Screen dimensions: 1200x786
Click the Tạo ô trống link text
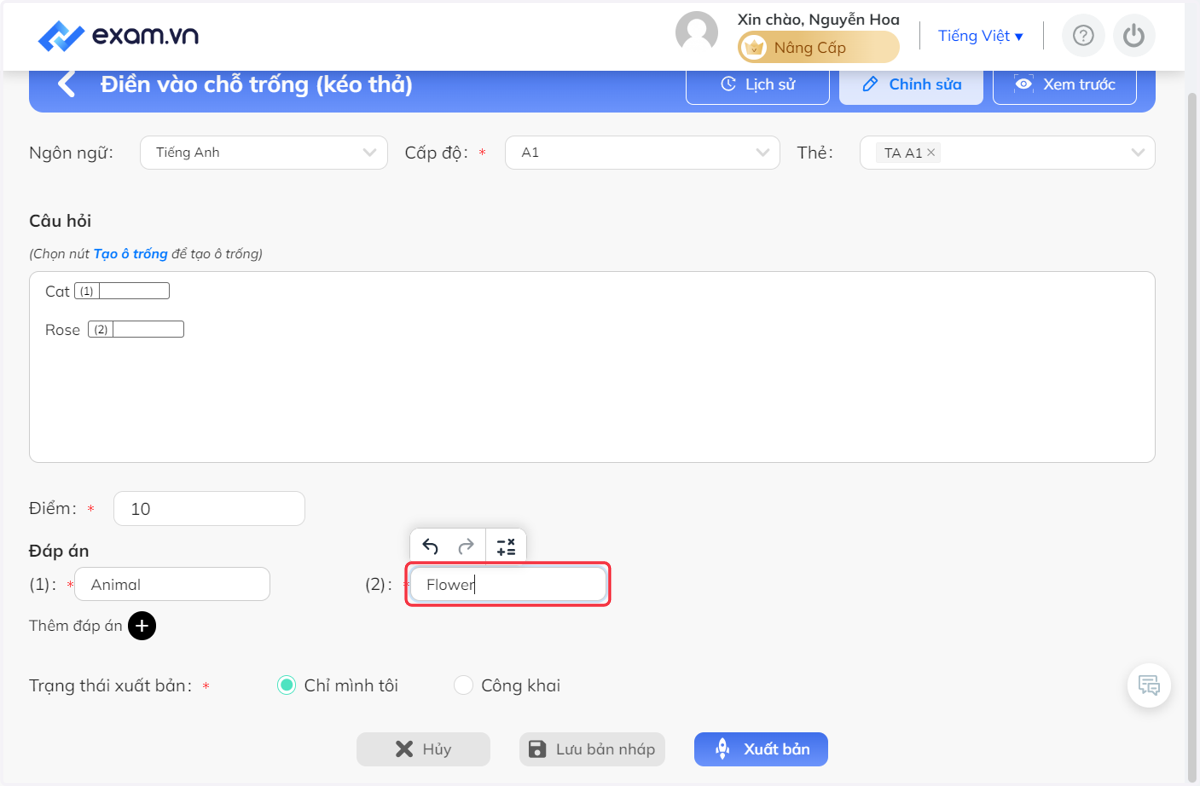click(x=131, y=254)
